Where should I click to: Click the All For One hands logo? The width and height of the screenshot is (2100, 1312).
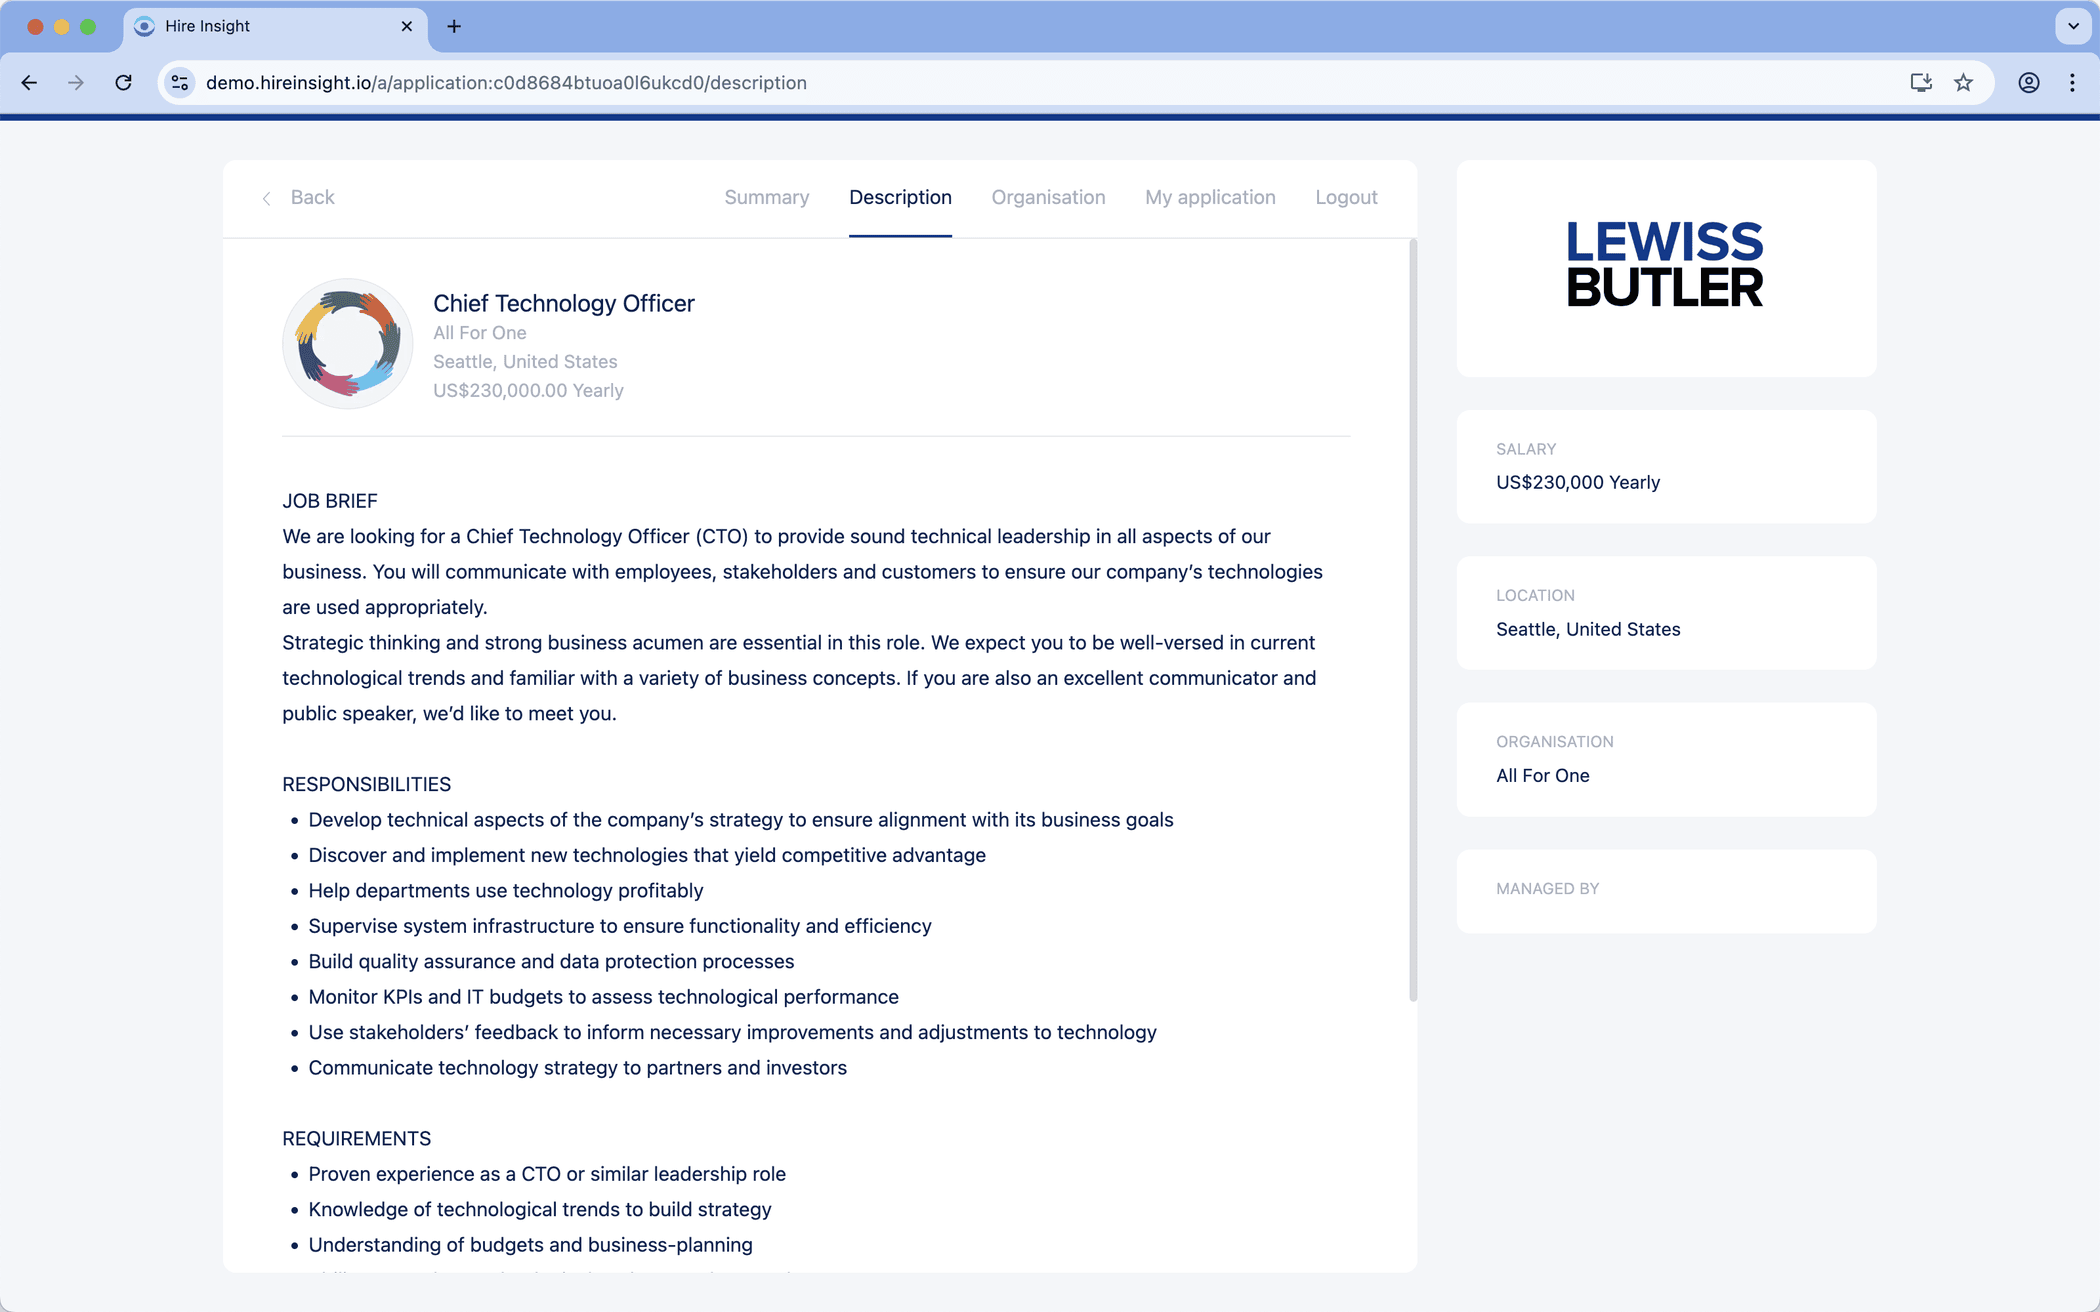(x=347, y=343)
